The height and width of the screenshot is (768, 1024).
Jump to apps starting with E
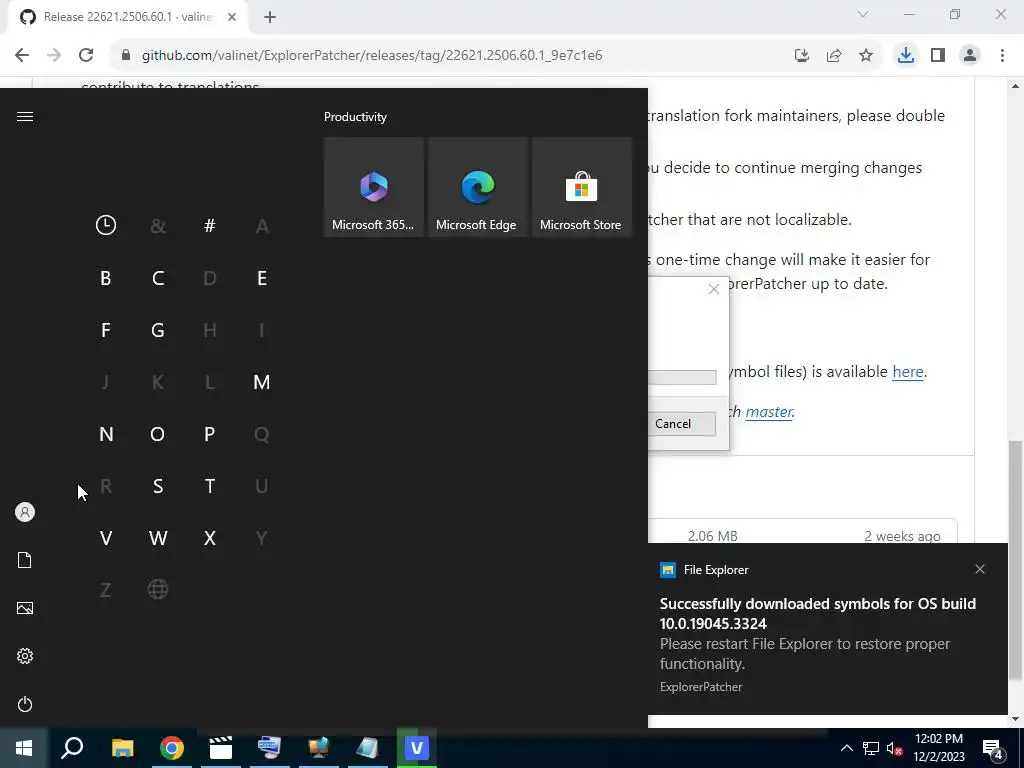pyautogui.click(x=262, y=278)
